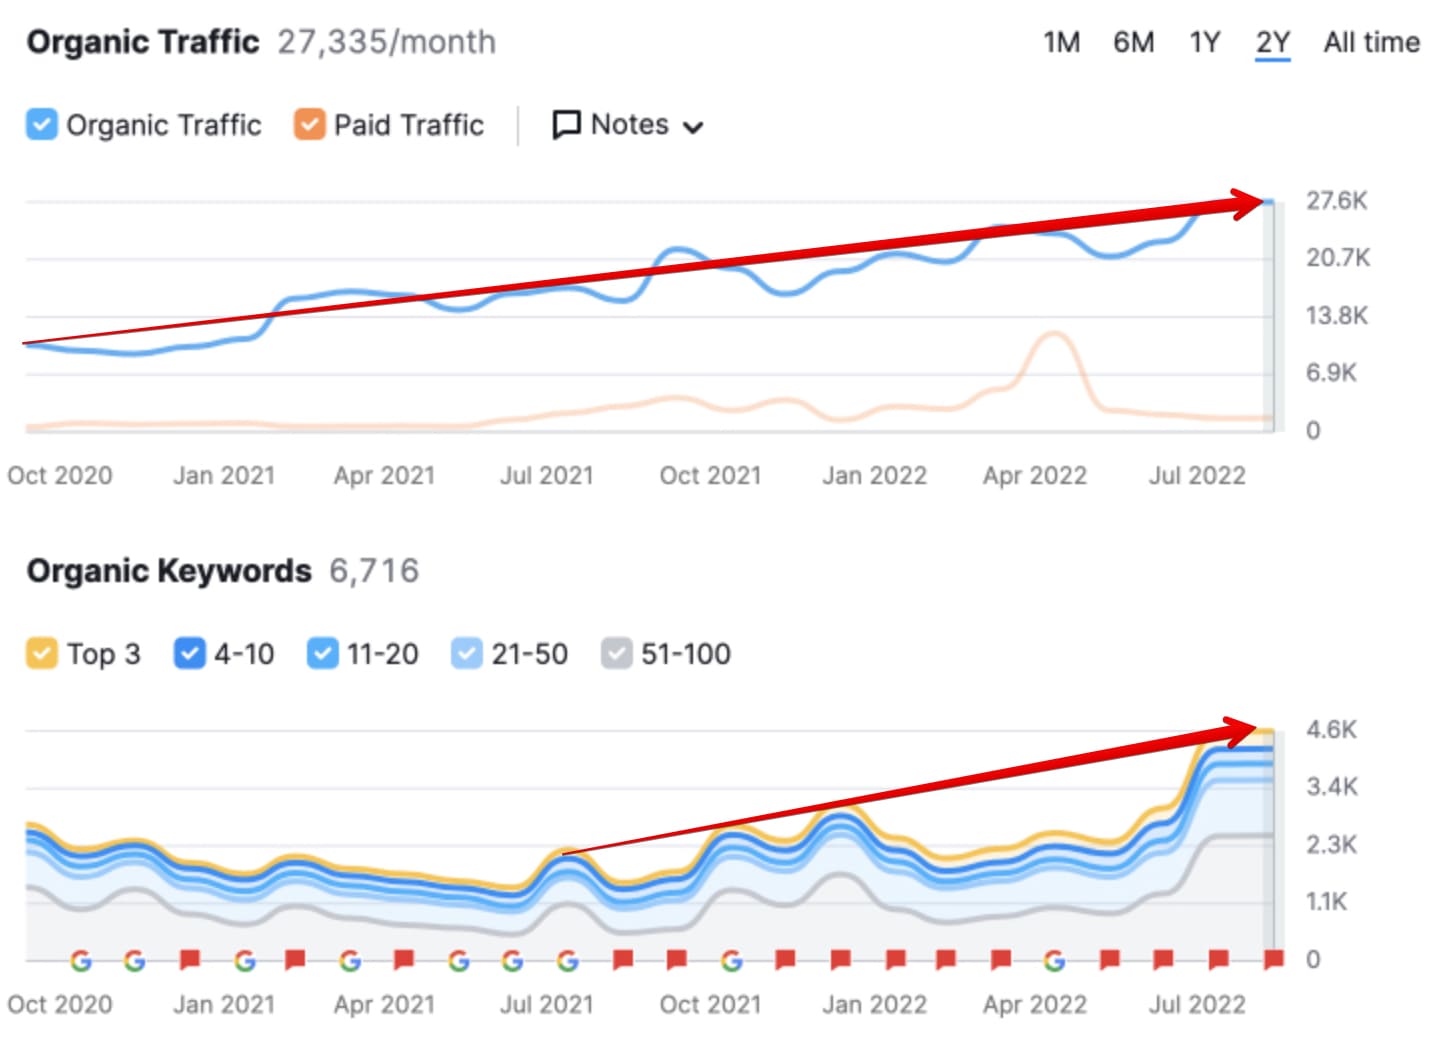This screenshot has height=1046, width=1434.
Task: Click the Google update icon near Jan 2021
Action: coord(247,962)
